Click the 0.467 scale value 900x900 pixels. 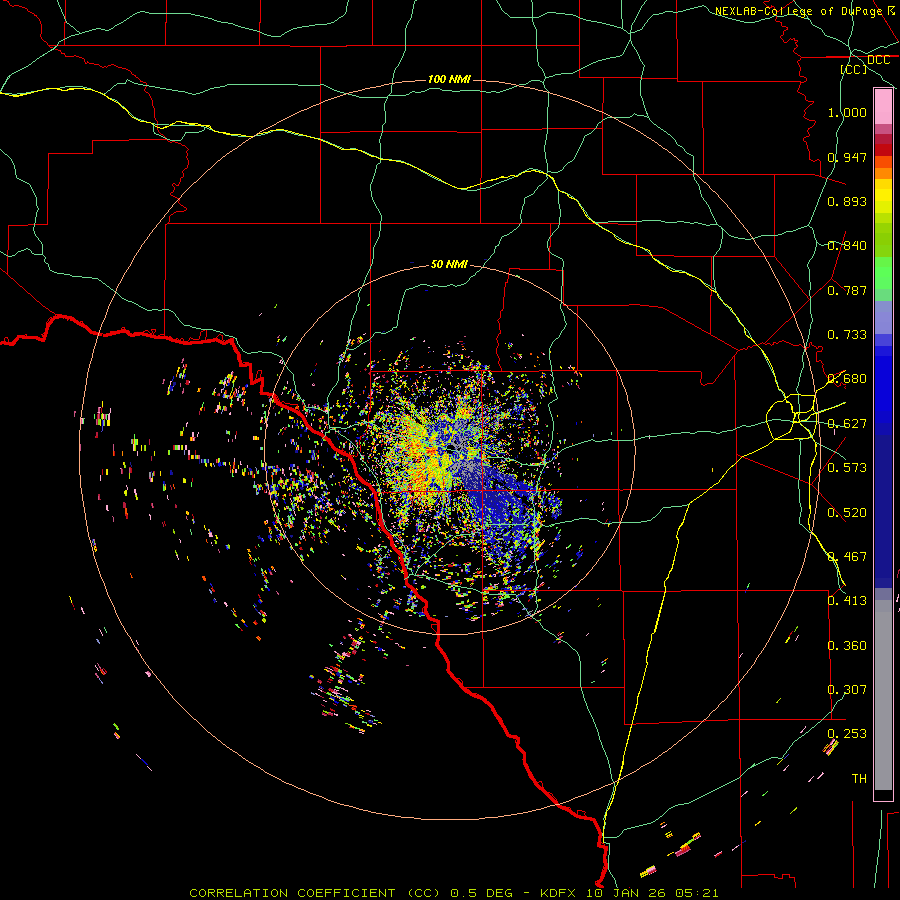(x=847, y=557)
